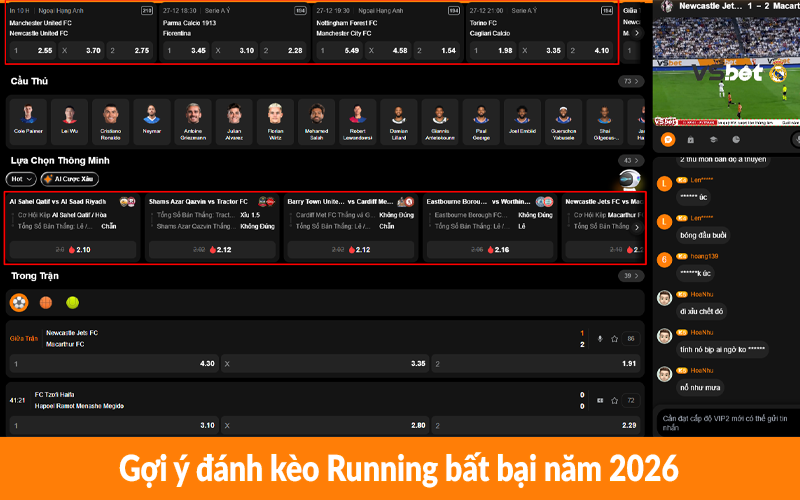
Task: Click orange '6' avatar of hoang139
Action: 664,260
